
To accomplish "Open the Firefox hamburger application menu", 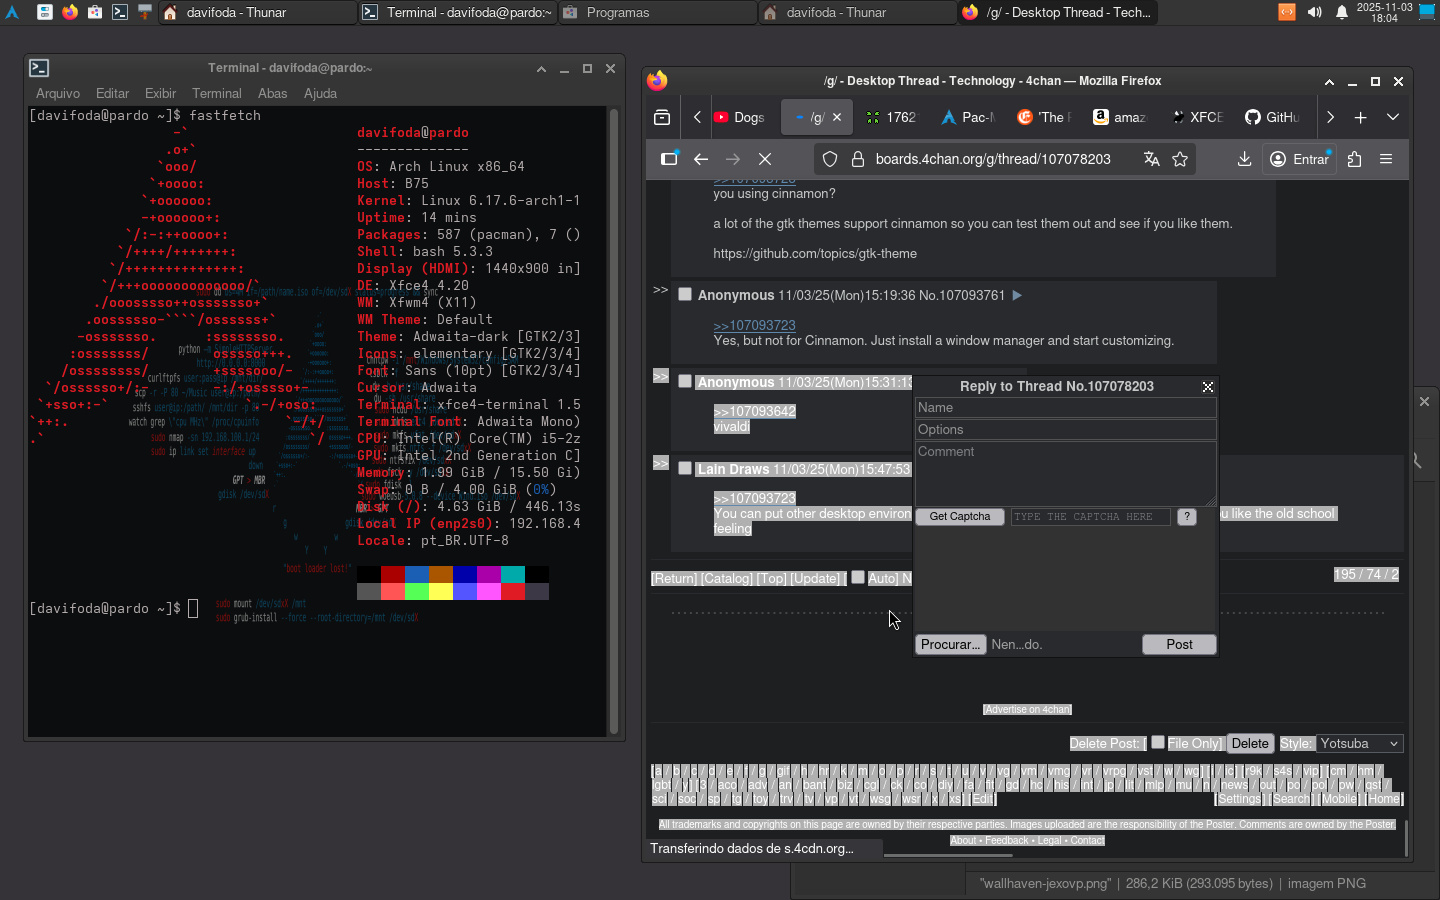I will click(x=1386, y=159).
